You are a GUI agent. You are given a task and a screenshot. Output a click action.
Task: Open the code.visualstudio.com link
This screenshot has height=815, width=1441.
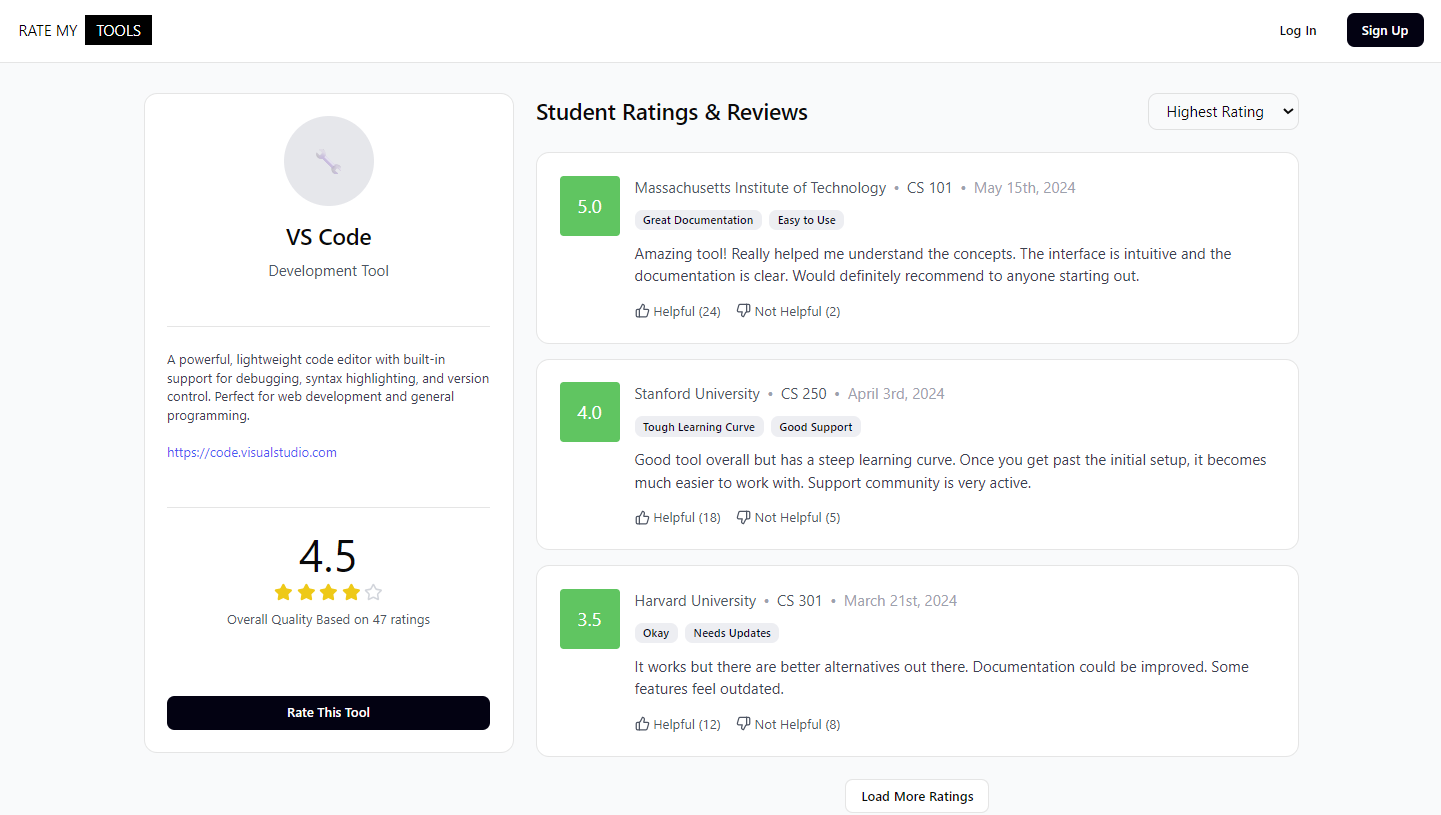(x=251, y=451)
